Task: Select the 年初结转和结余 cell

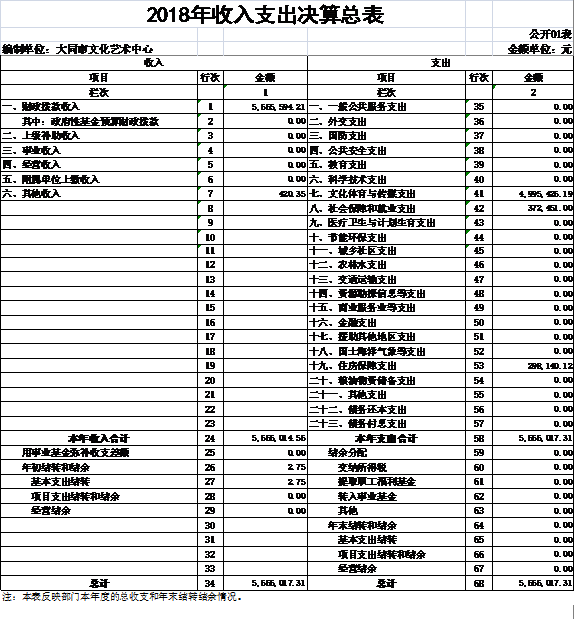Action: (99, 467)
